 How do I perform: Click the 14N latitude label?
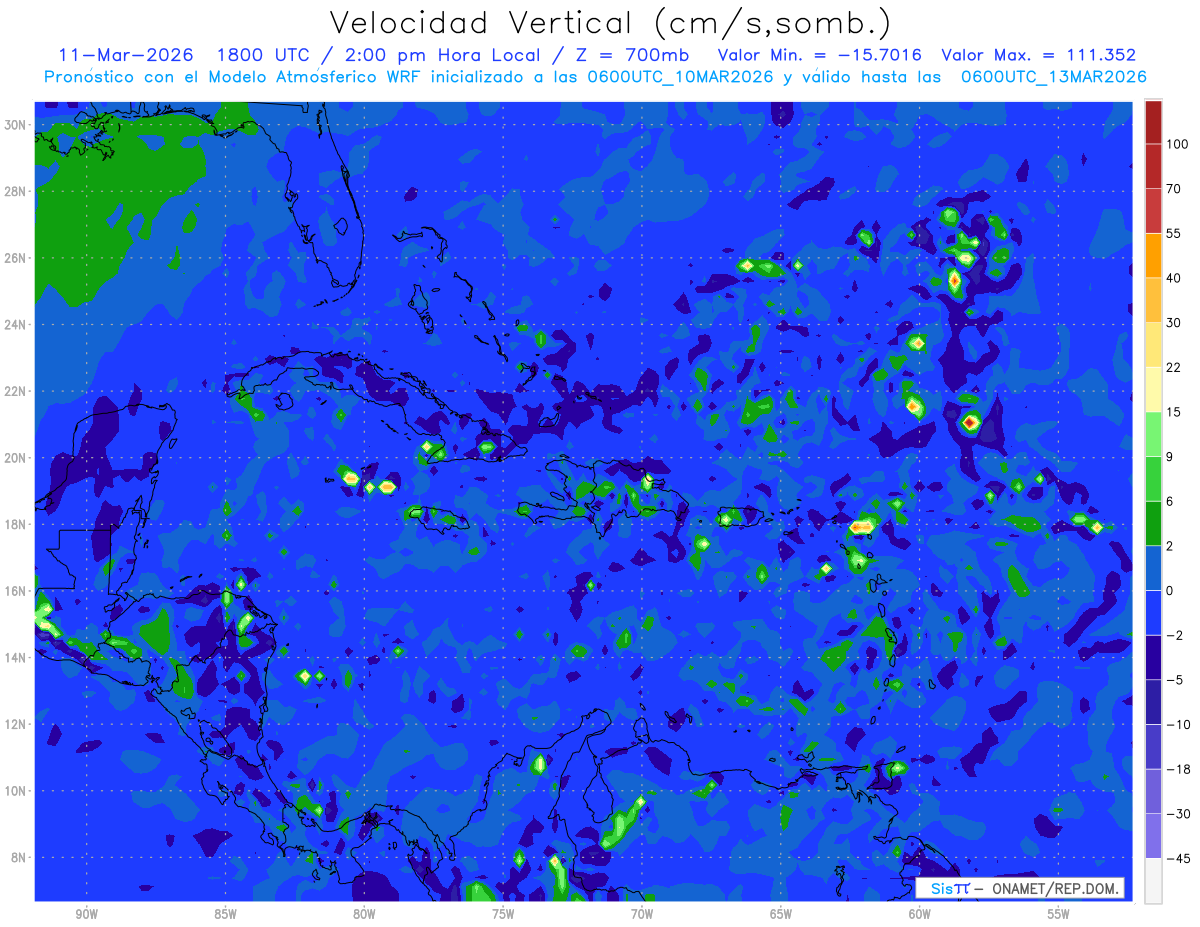tap(17, 658)
